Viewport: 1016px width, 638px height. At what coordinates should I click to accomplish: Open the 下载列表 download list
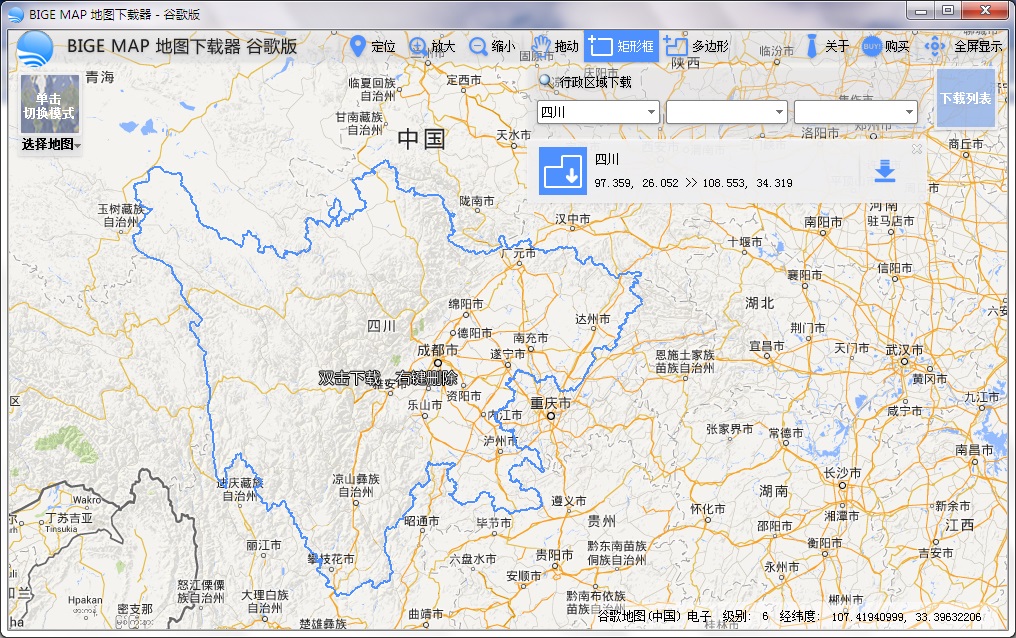[x=965, y=98]
